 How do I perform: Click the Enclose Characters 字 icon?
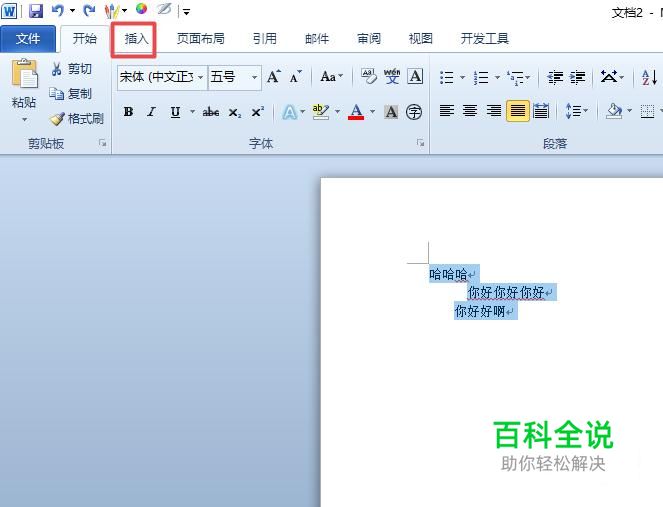tap(414, 112)
